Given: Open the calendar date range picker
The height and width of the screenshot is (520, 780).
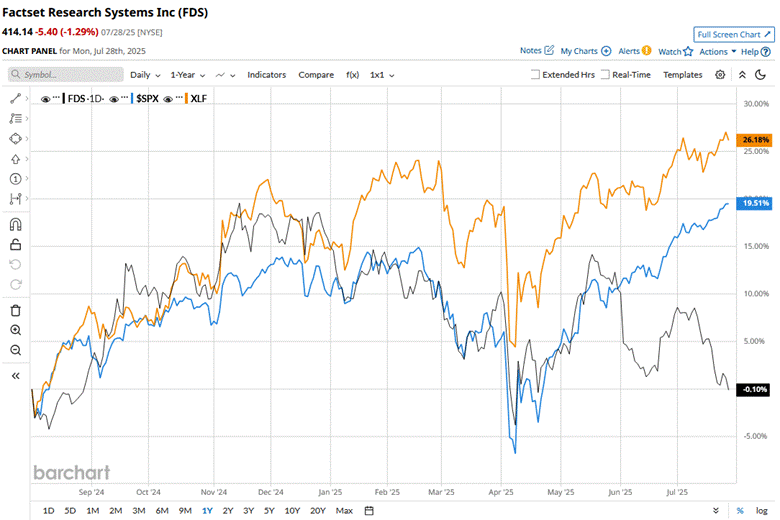Looking at the screenshot, I should (369, 511).
